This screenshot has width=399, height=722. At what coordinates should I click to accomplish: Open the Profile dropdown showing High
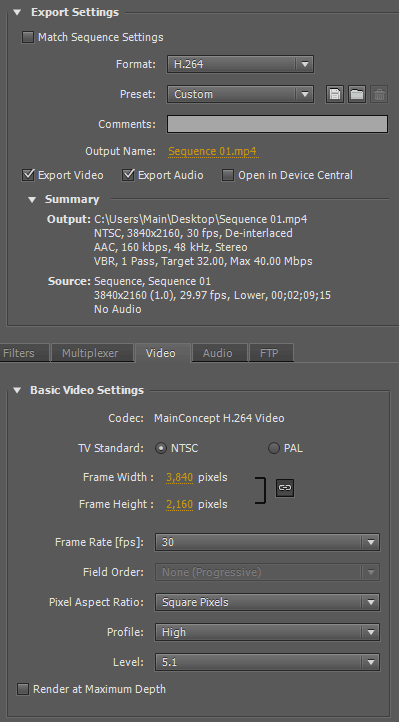tap(267, 632)
